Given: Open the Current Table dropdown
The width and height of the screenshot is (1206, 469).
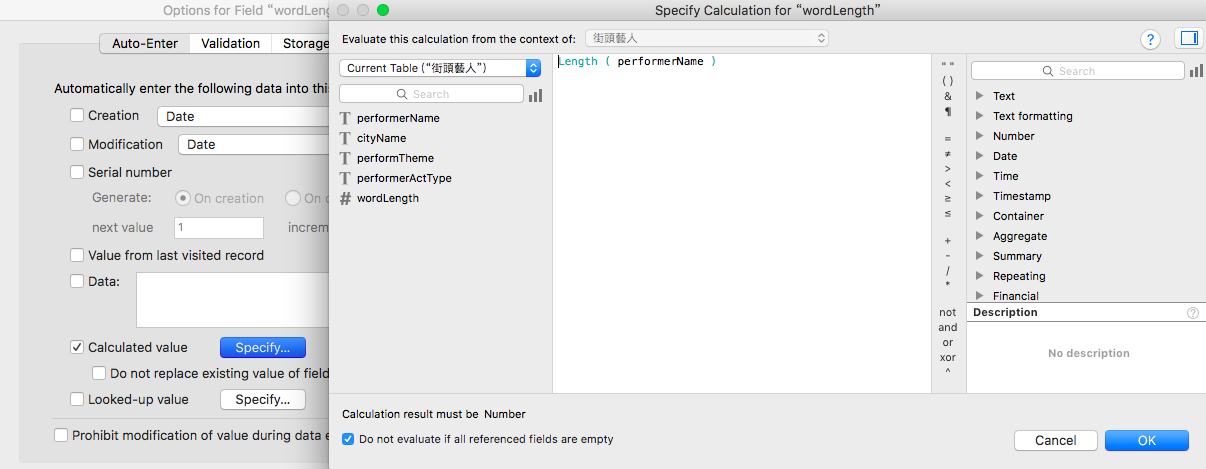Looking at the screenshot, I should 440,68.
